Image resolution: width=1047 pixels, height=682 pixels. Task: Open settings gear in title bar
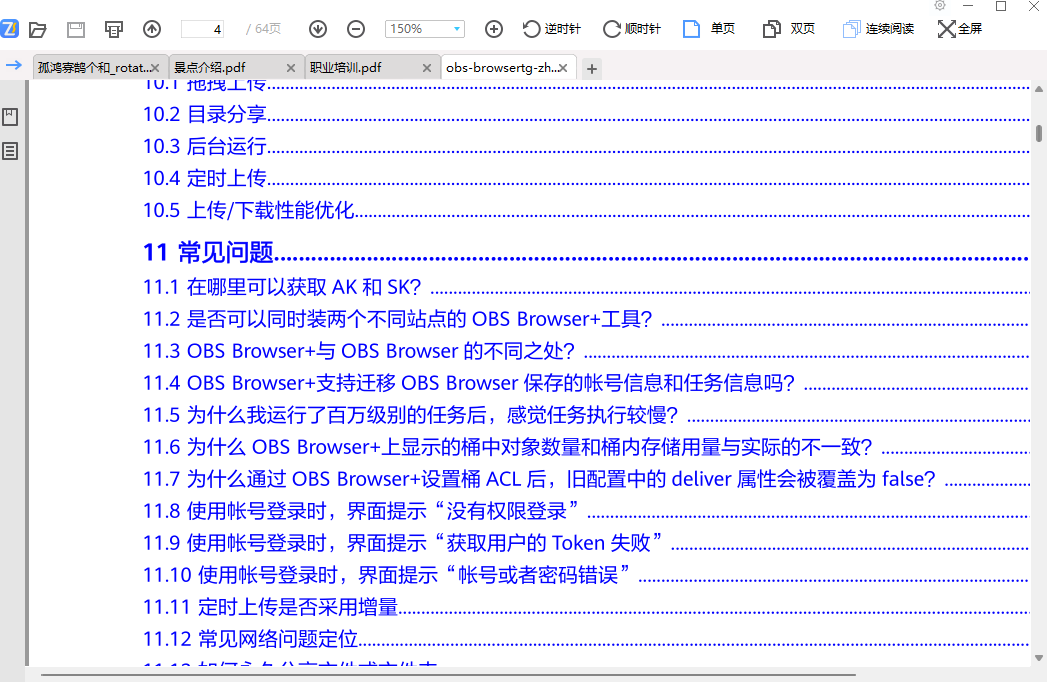(x=939, y=6)
